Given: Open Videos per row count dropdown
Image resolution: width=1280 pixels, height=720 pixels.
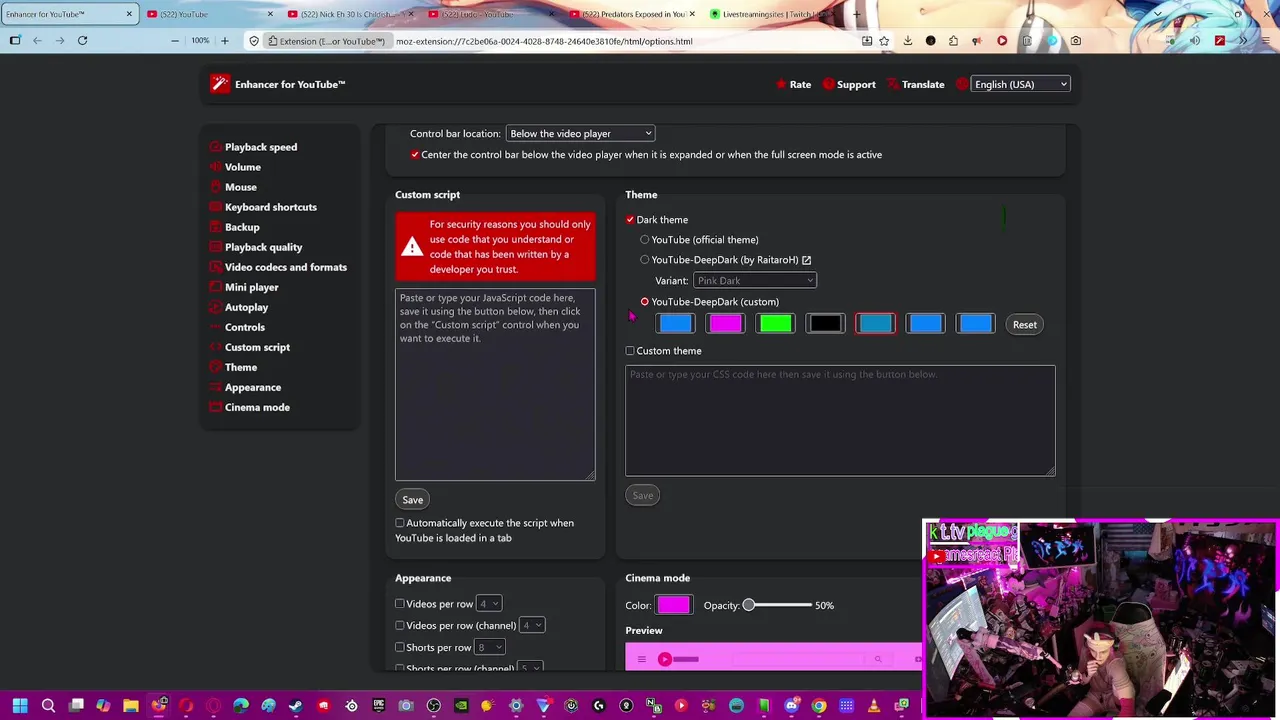Looking at the screenshot, I should tap(489, 604).
